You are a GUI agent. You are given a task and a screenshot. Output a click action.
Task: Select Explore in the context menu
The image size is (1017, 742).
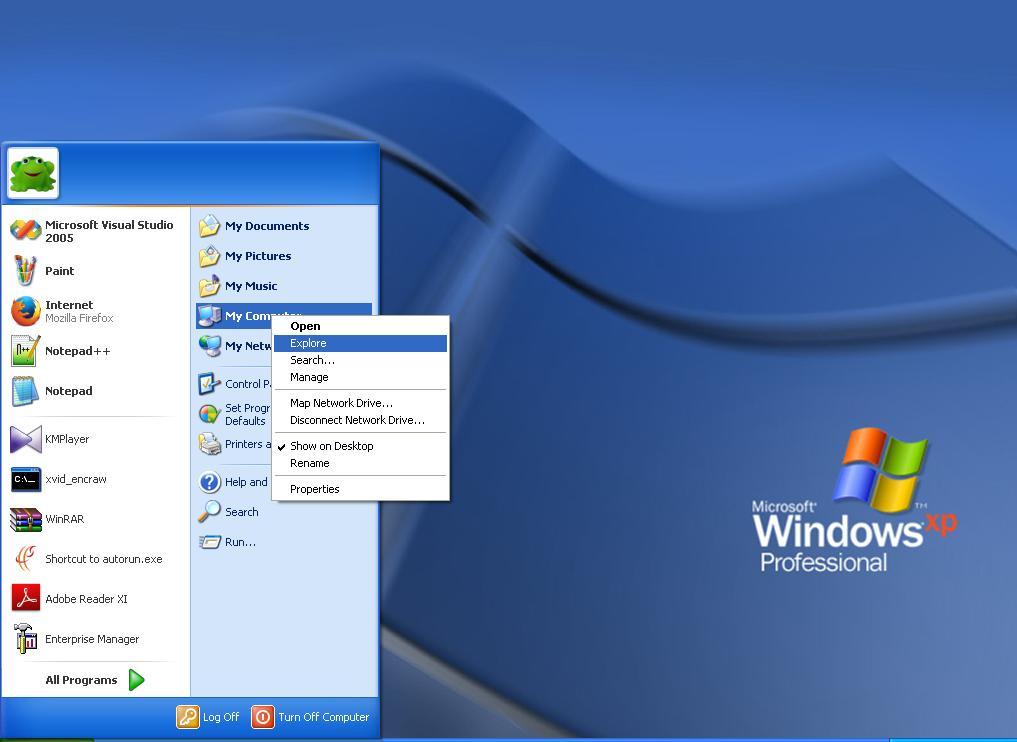360,343
